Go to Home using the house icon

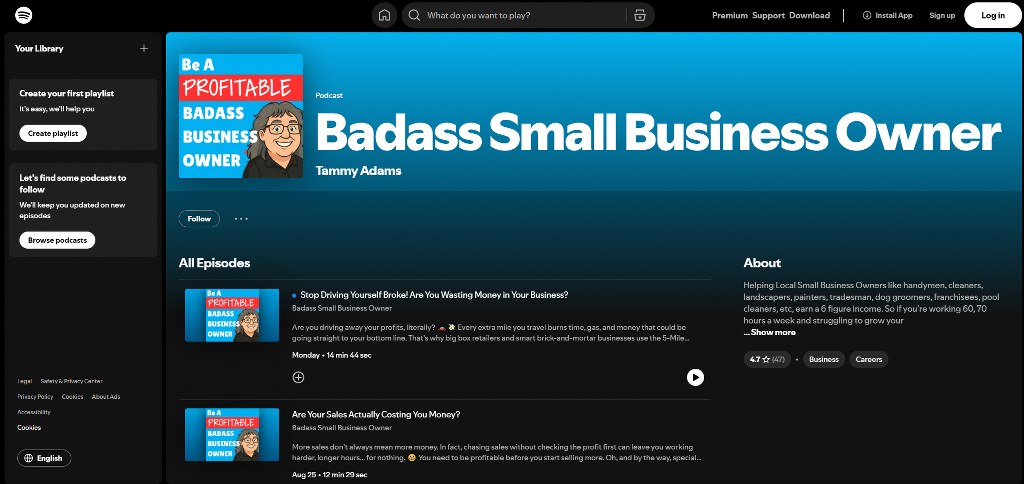pyautogui.click(x=384, y=15)
